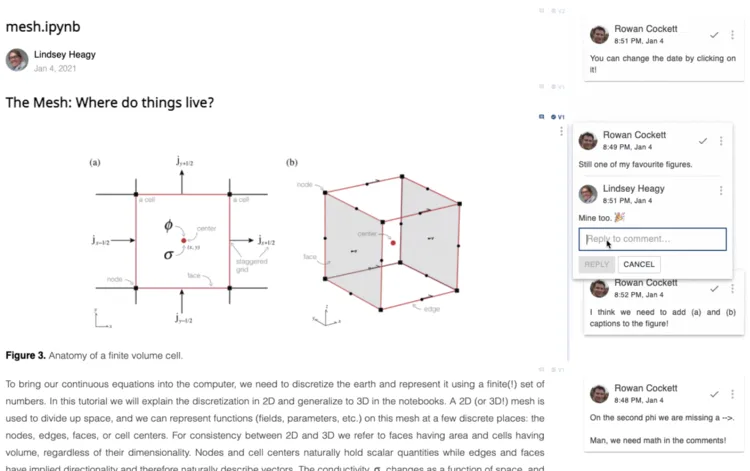Resolve Rowan's 8:51 PM date comment
Image resolution: width=750 pixels, height=471 pixels.
pos(713,34)
